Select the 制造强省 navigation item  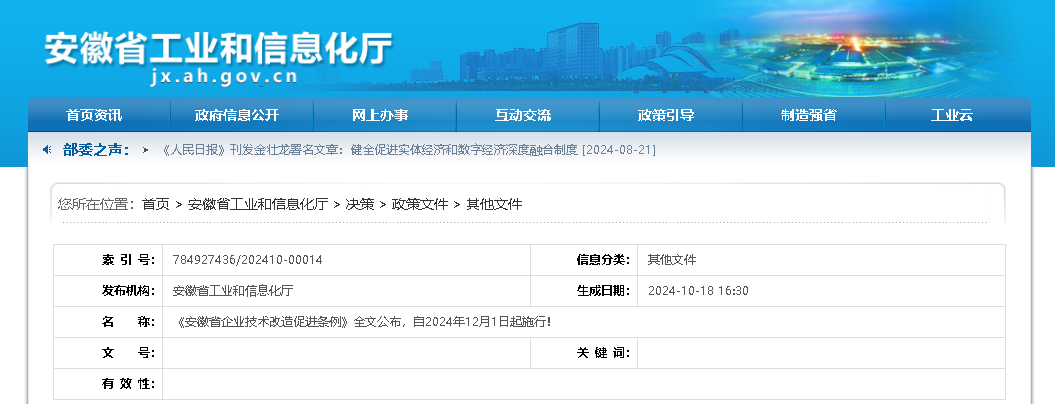coord(809,115)
